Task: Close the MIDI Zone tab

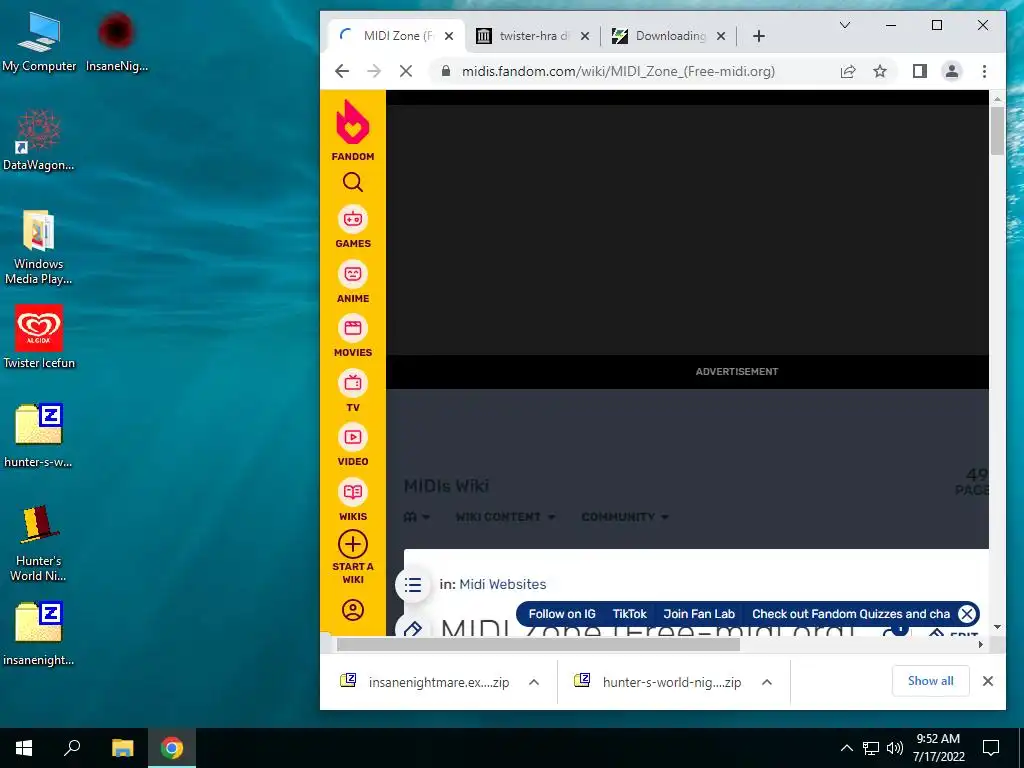Action: tap(449, 36)
